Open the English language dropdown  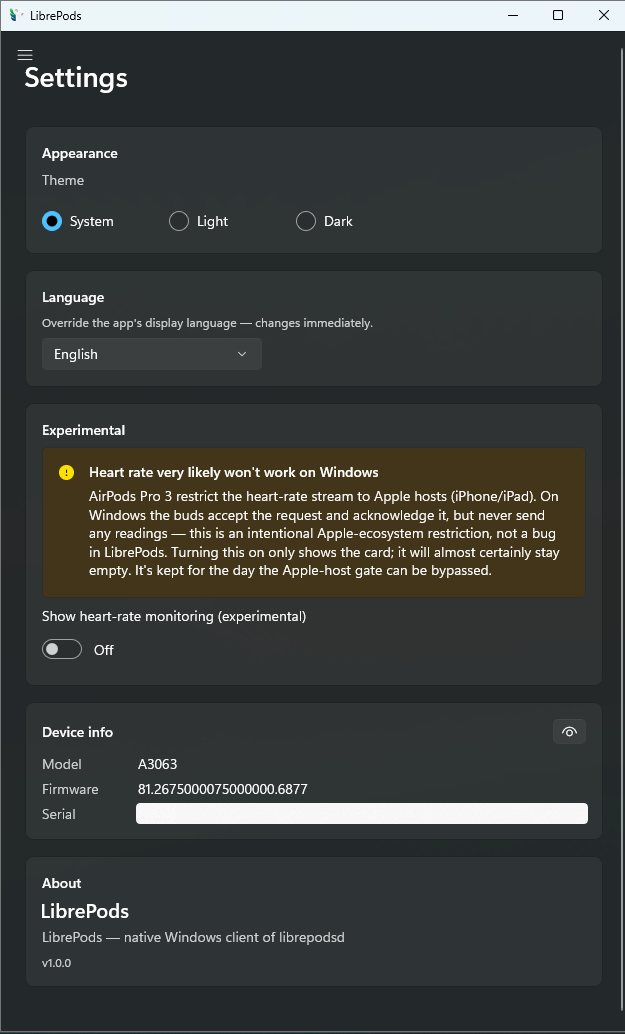[x=152, y=354]
